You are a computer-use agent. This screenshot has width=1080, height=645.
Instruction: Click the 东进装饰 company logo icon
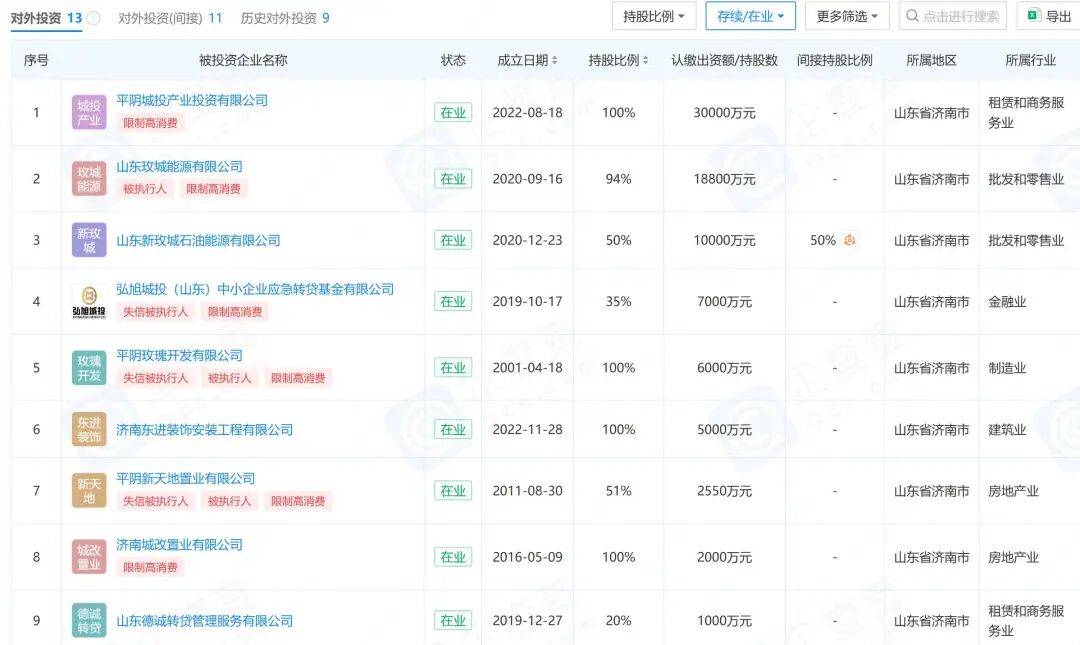point(89,429)
